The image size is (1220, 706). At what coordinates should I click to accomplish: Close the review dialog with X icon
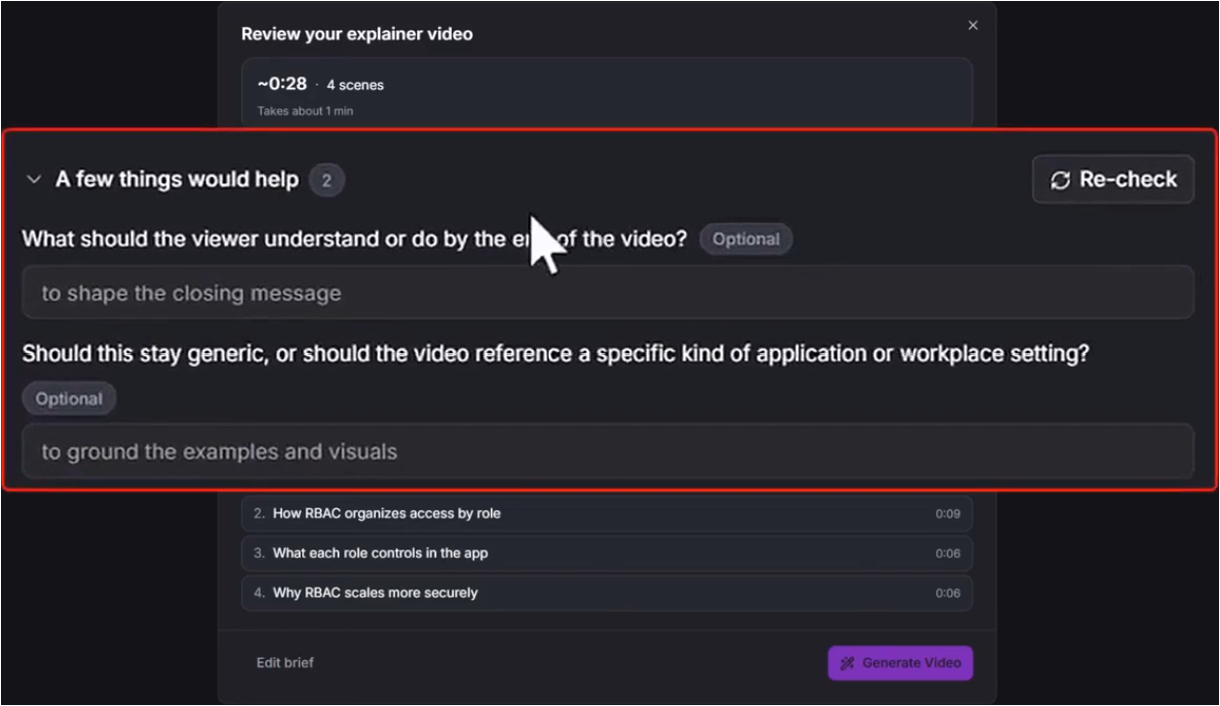(973, 26)
